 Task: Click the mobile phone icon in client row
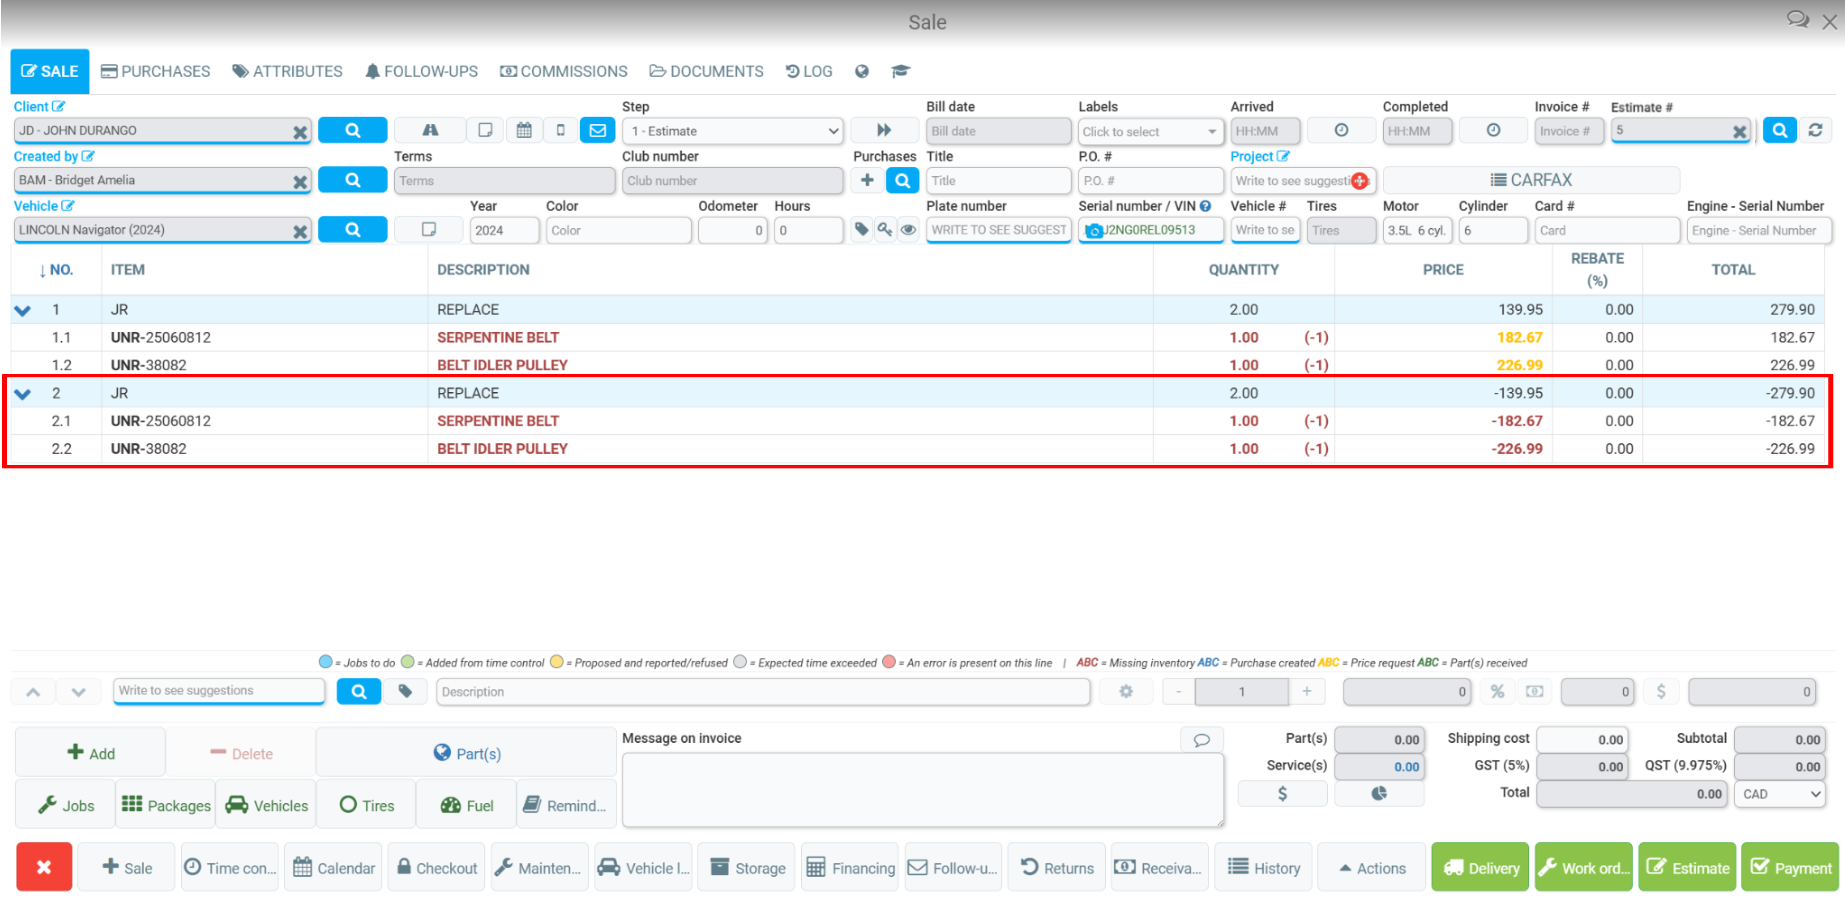560,131
